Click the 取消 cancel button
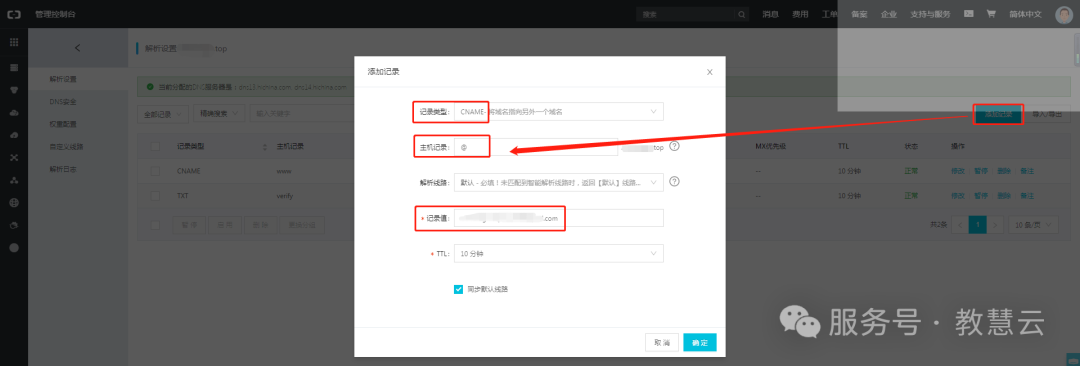1080x366 pixels. tap(662, 342)
